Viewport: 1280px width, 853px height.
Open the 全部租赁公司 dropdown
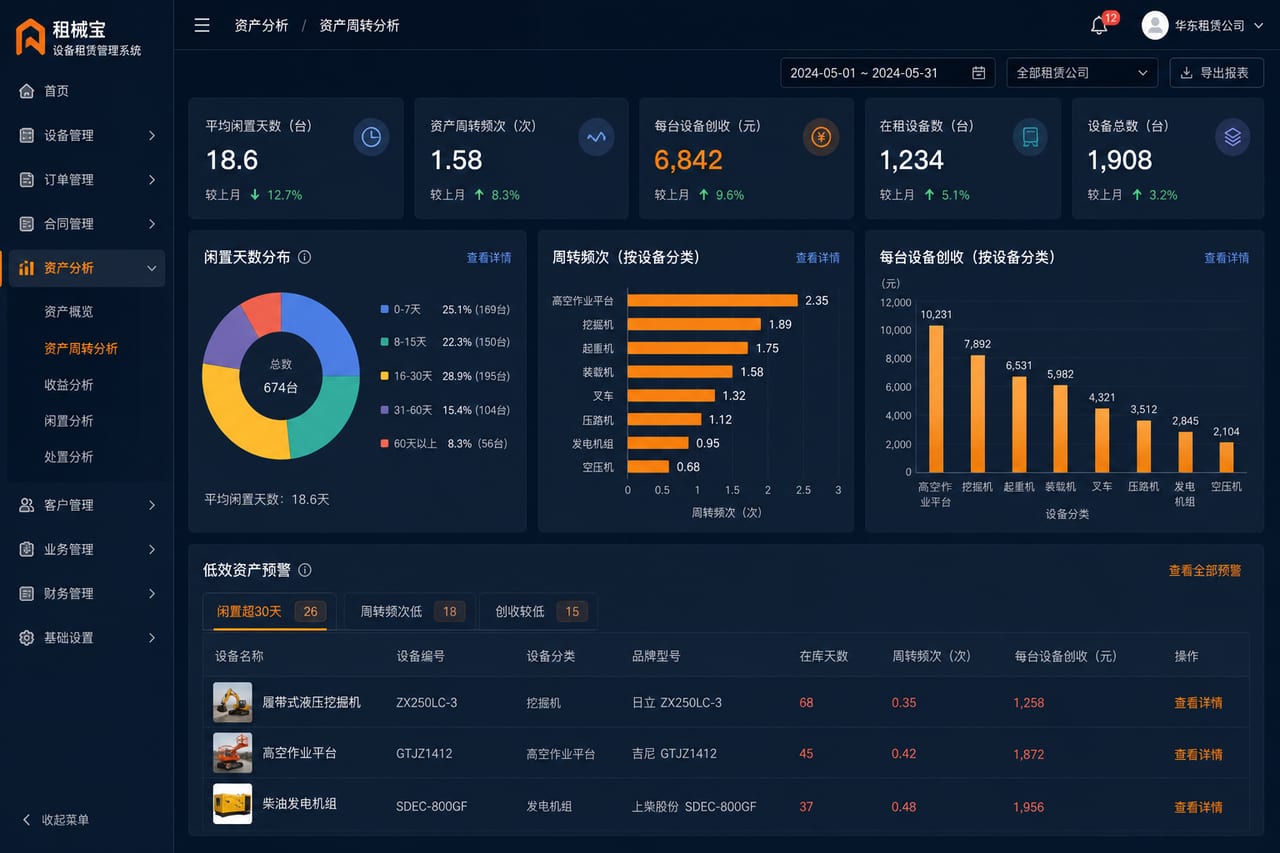tap(1082, 73)
